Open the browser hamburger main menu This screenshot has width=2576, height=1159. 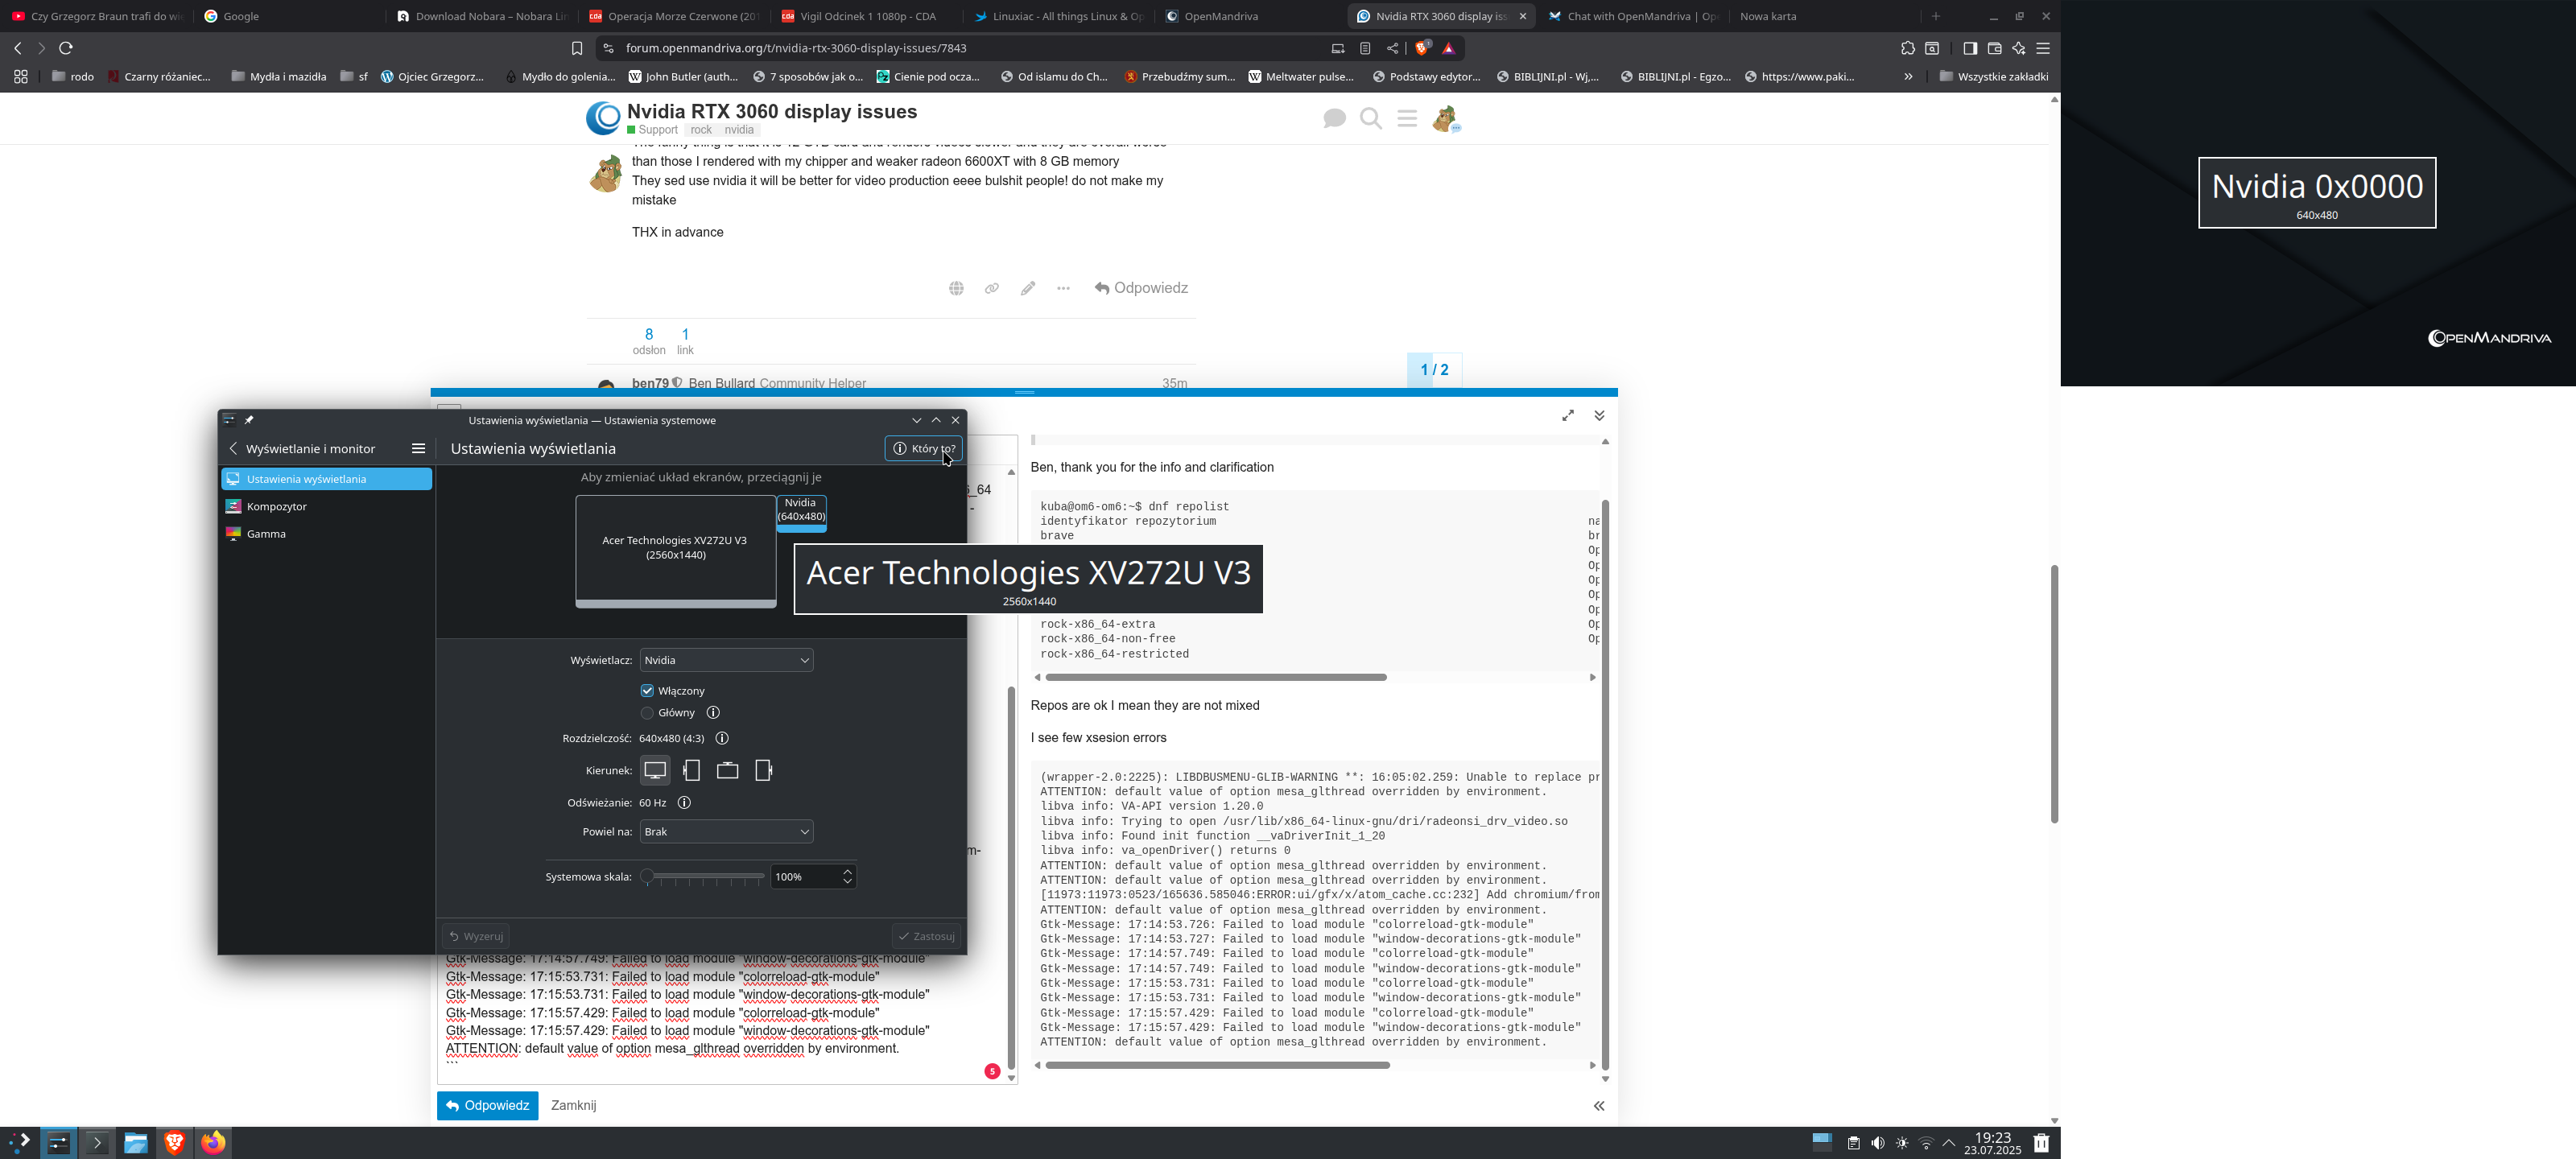click(x=2043, y=48)
